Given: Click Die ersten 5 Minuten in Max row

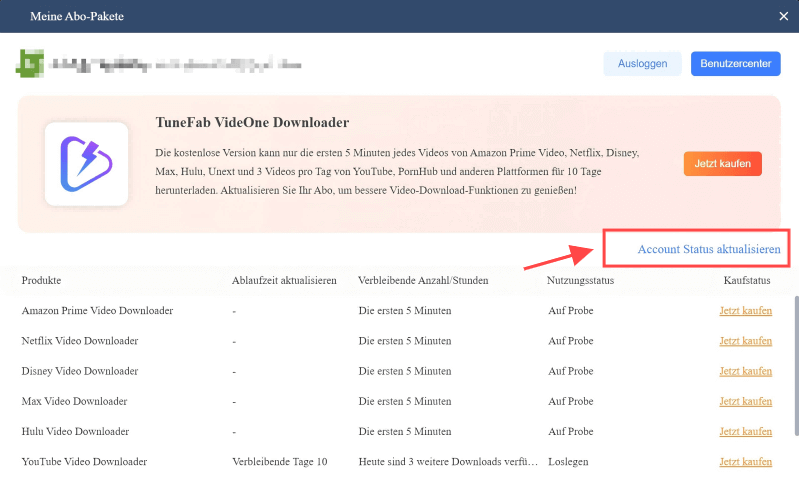Looking at the screenshot, I should click(405, 401).
